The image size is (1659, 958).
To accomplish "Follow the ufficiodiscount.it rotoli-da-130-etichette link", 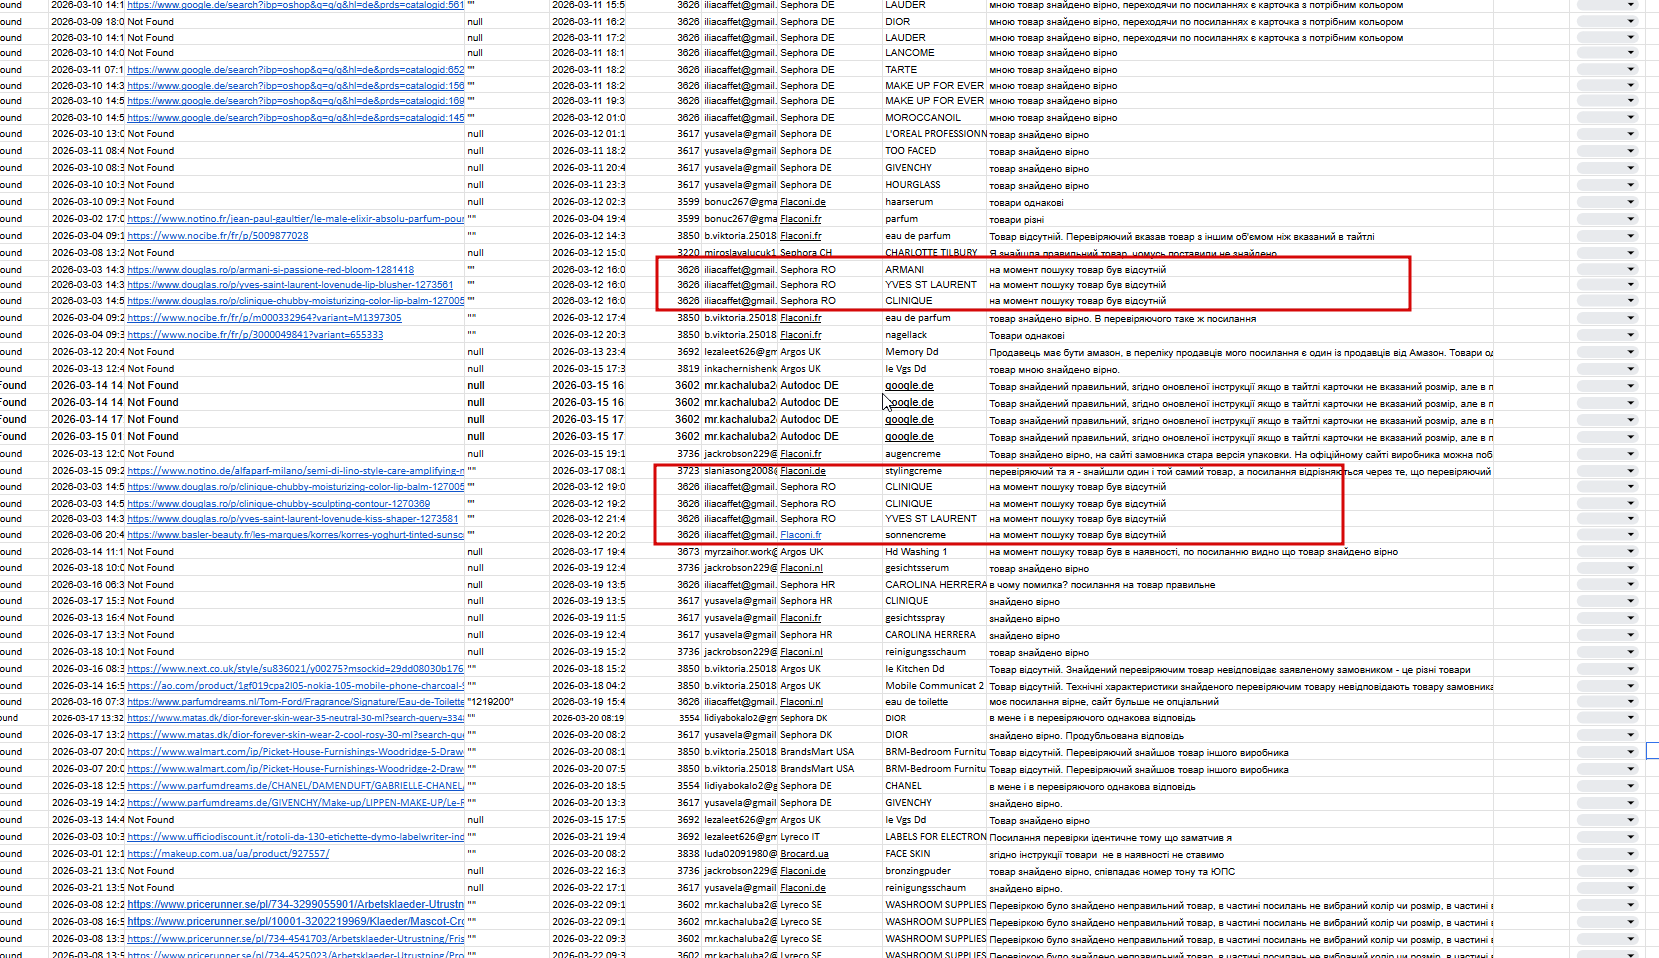I will 296,837.
